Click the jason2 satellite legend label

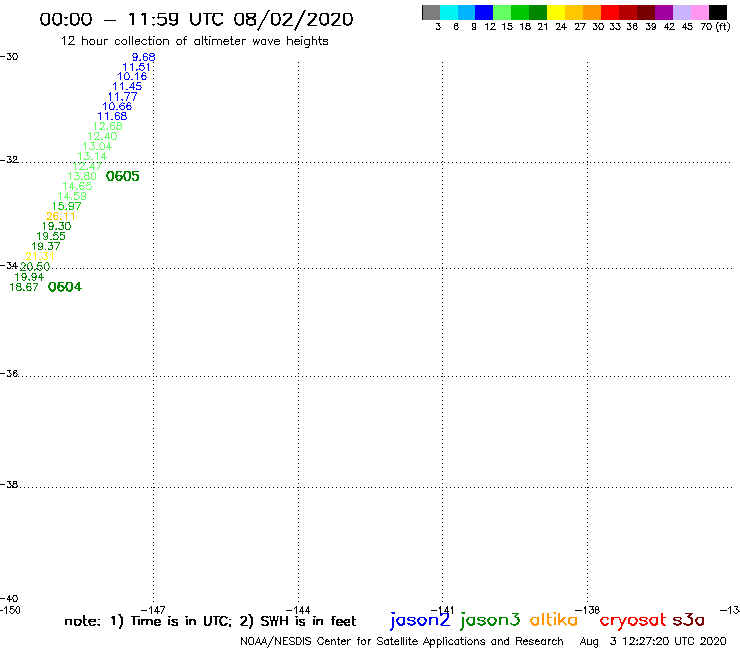[420, 621]
